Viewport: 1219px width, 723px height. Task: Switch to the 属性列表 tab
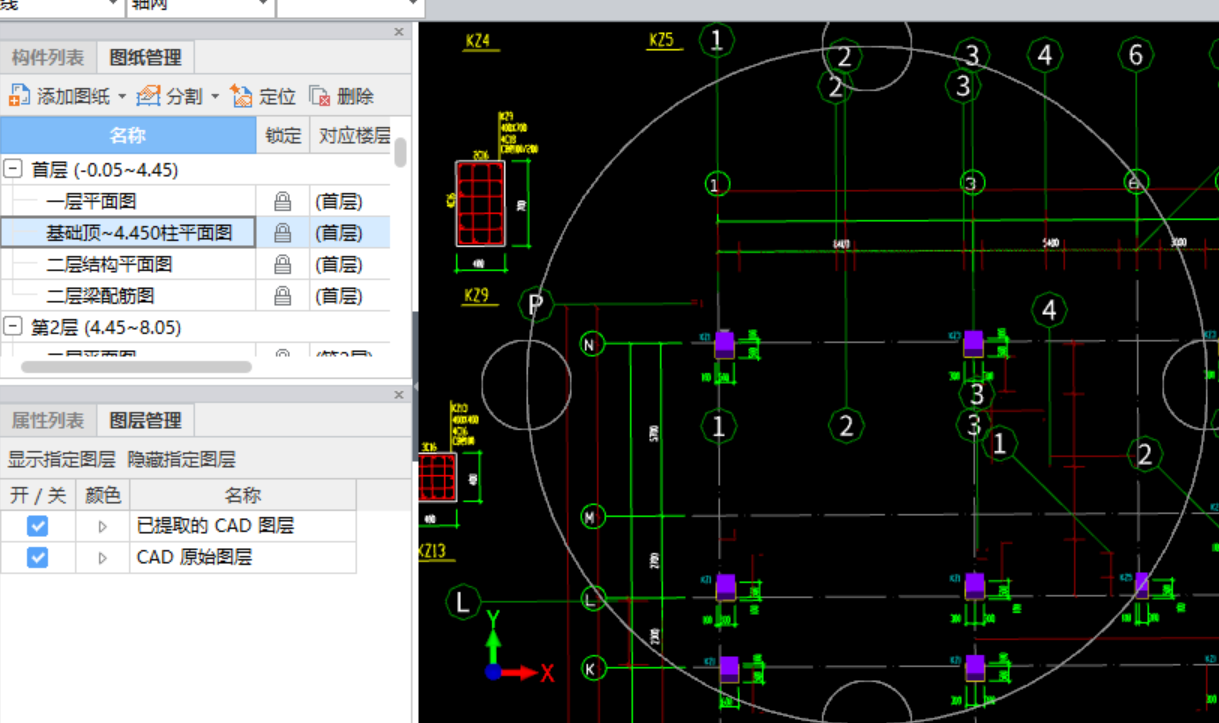tap(49, 420)
